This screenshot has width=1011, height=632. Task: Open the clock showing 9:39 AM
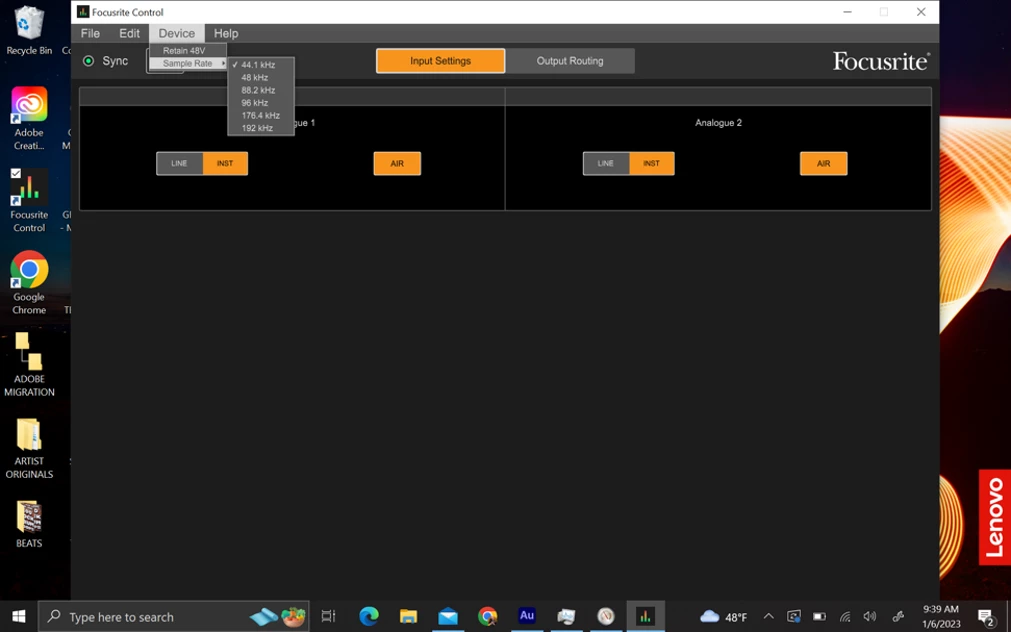(941, 617)
